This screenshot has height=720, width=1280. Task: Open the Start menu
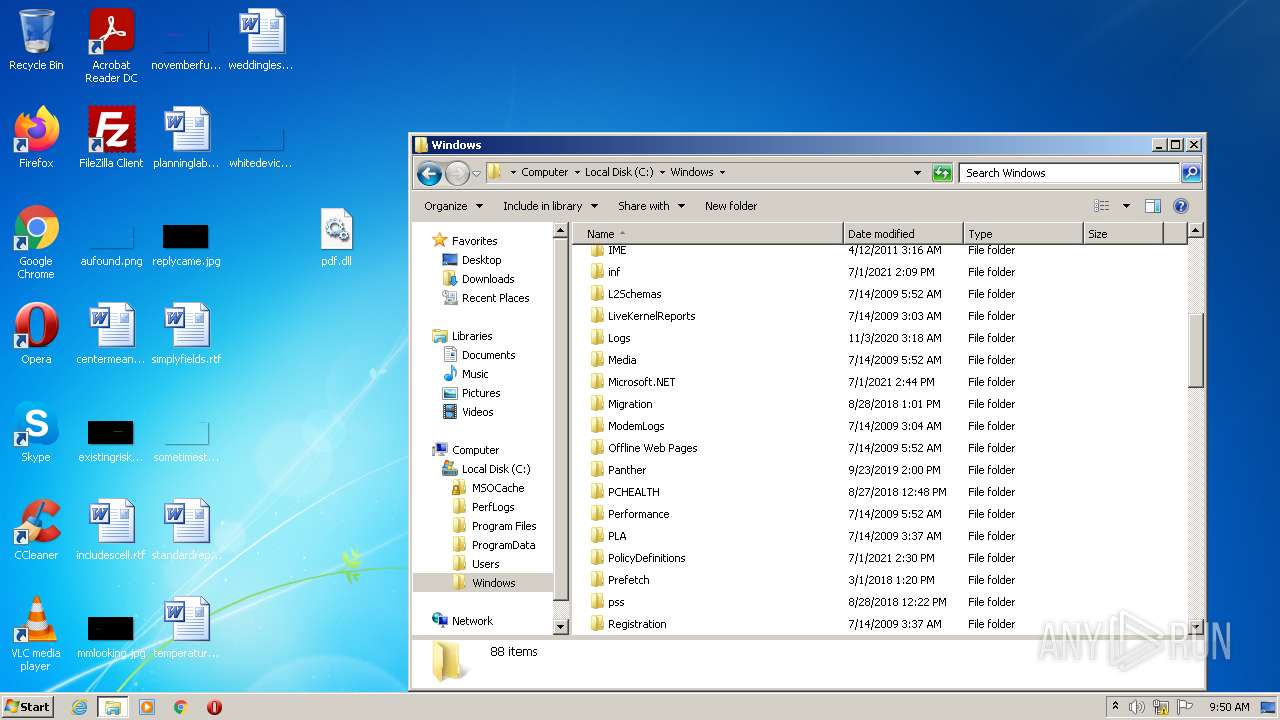coord(28,707)
